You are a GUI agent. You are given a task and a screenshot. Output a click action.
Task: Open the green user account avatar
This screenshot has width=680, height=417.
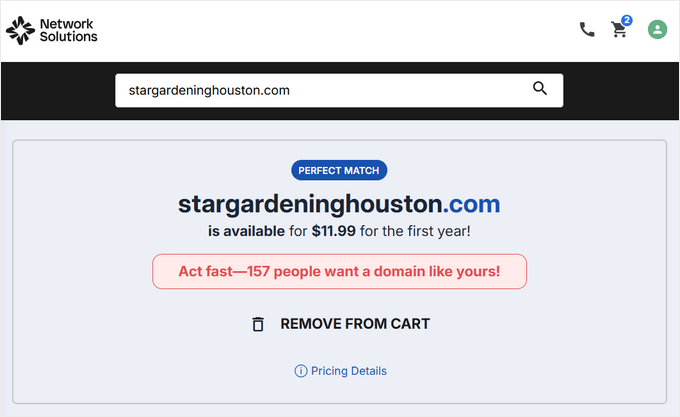pyautogui.click(x=657, y=29)
